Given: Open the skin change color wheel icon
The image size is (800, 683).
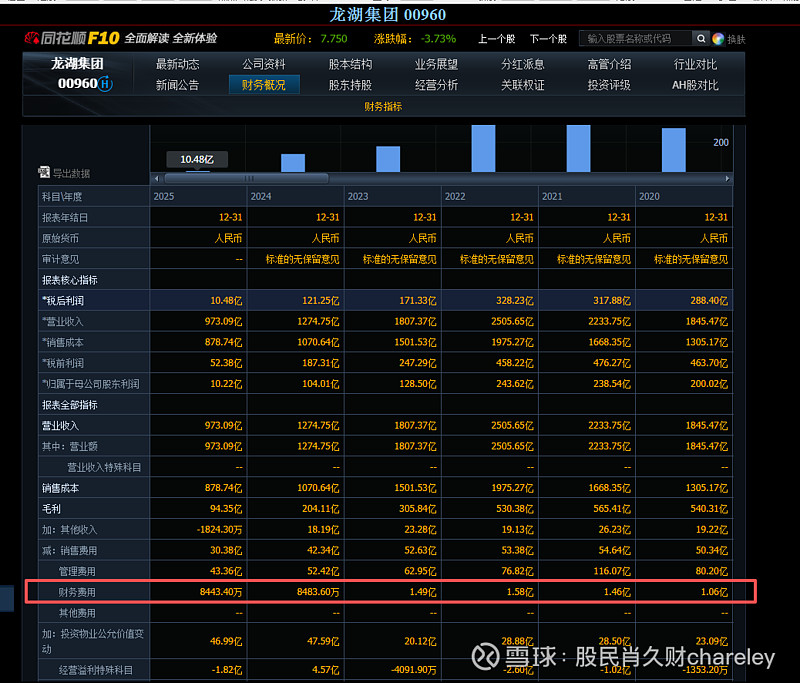Looking at the screenshot, I should pyautogui.click(x=718, y=39).
